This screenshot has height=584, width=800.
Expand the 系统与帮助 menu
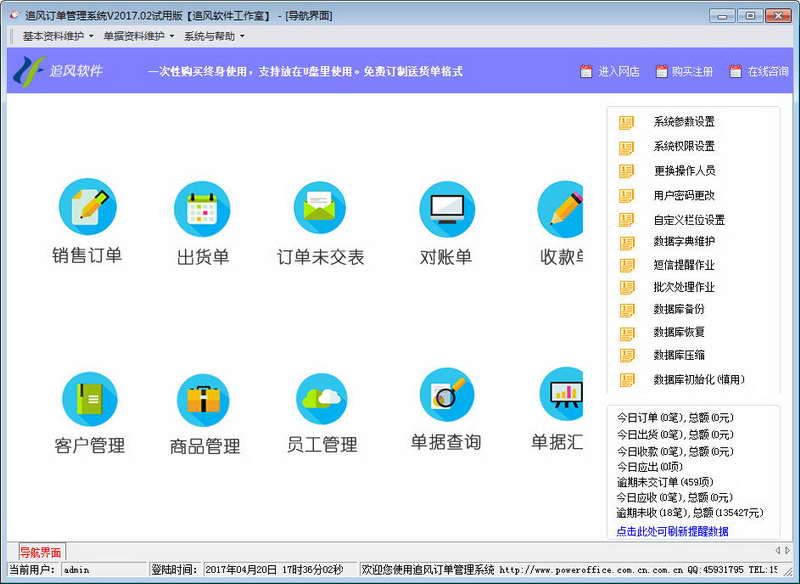tap(214, 36)
